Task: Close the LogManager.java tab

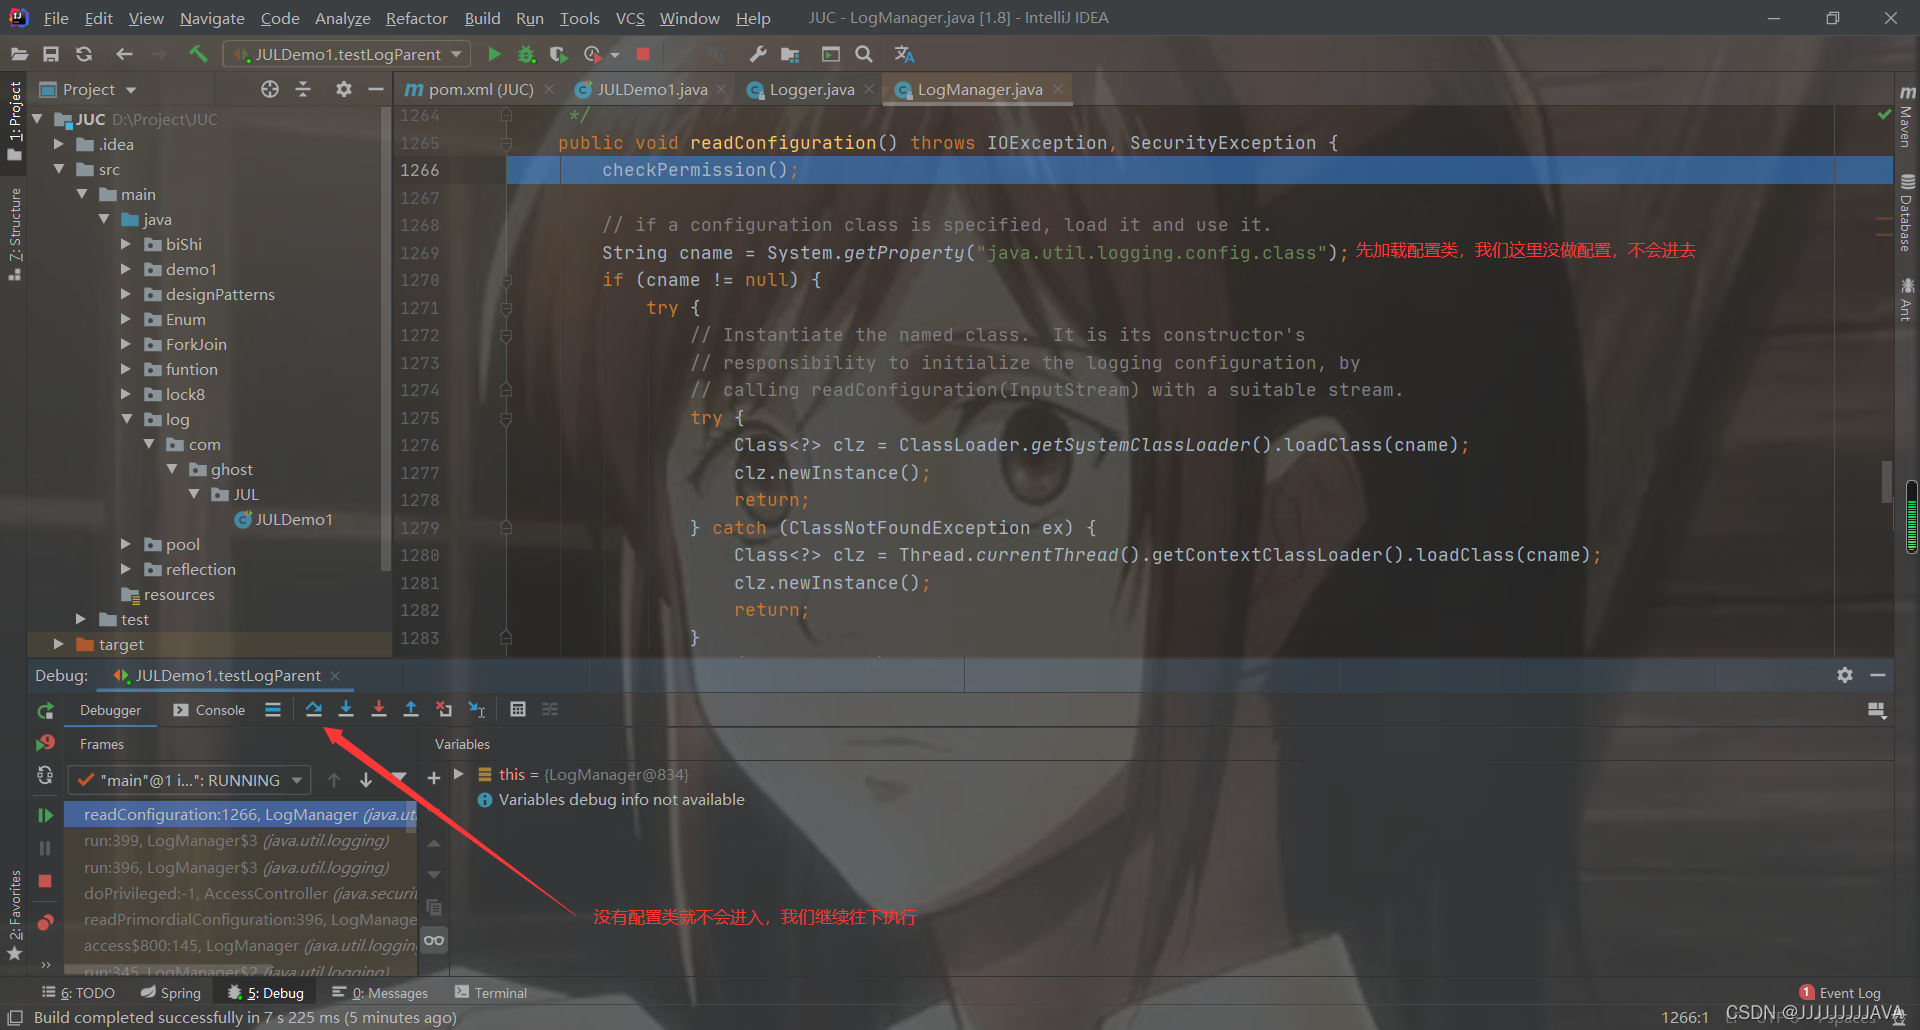Action: pos(1058,89)
